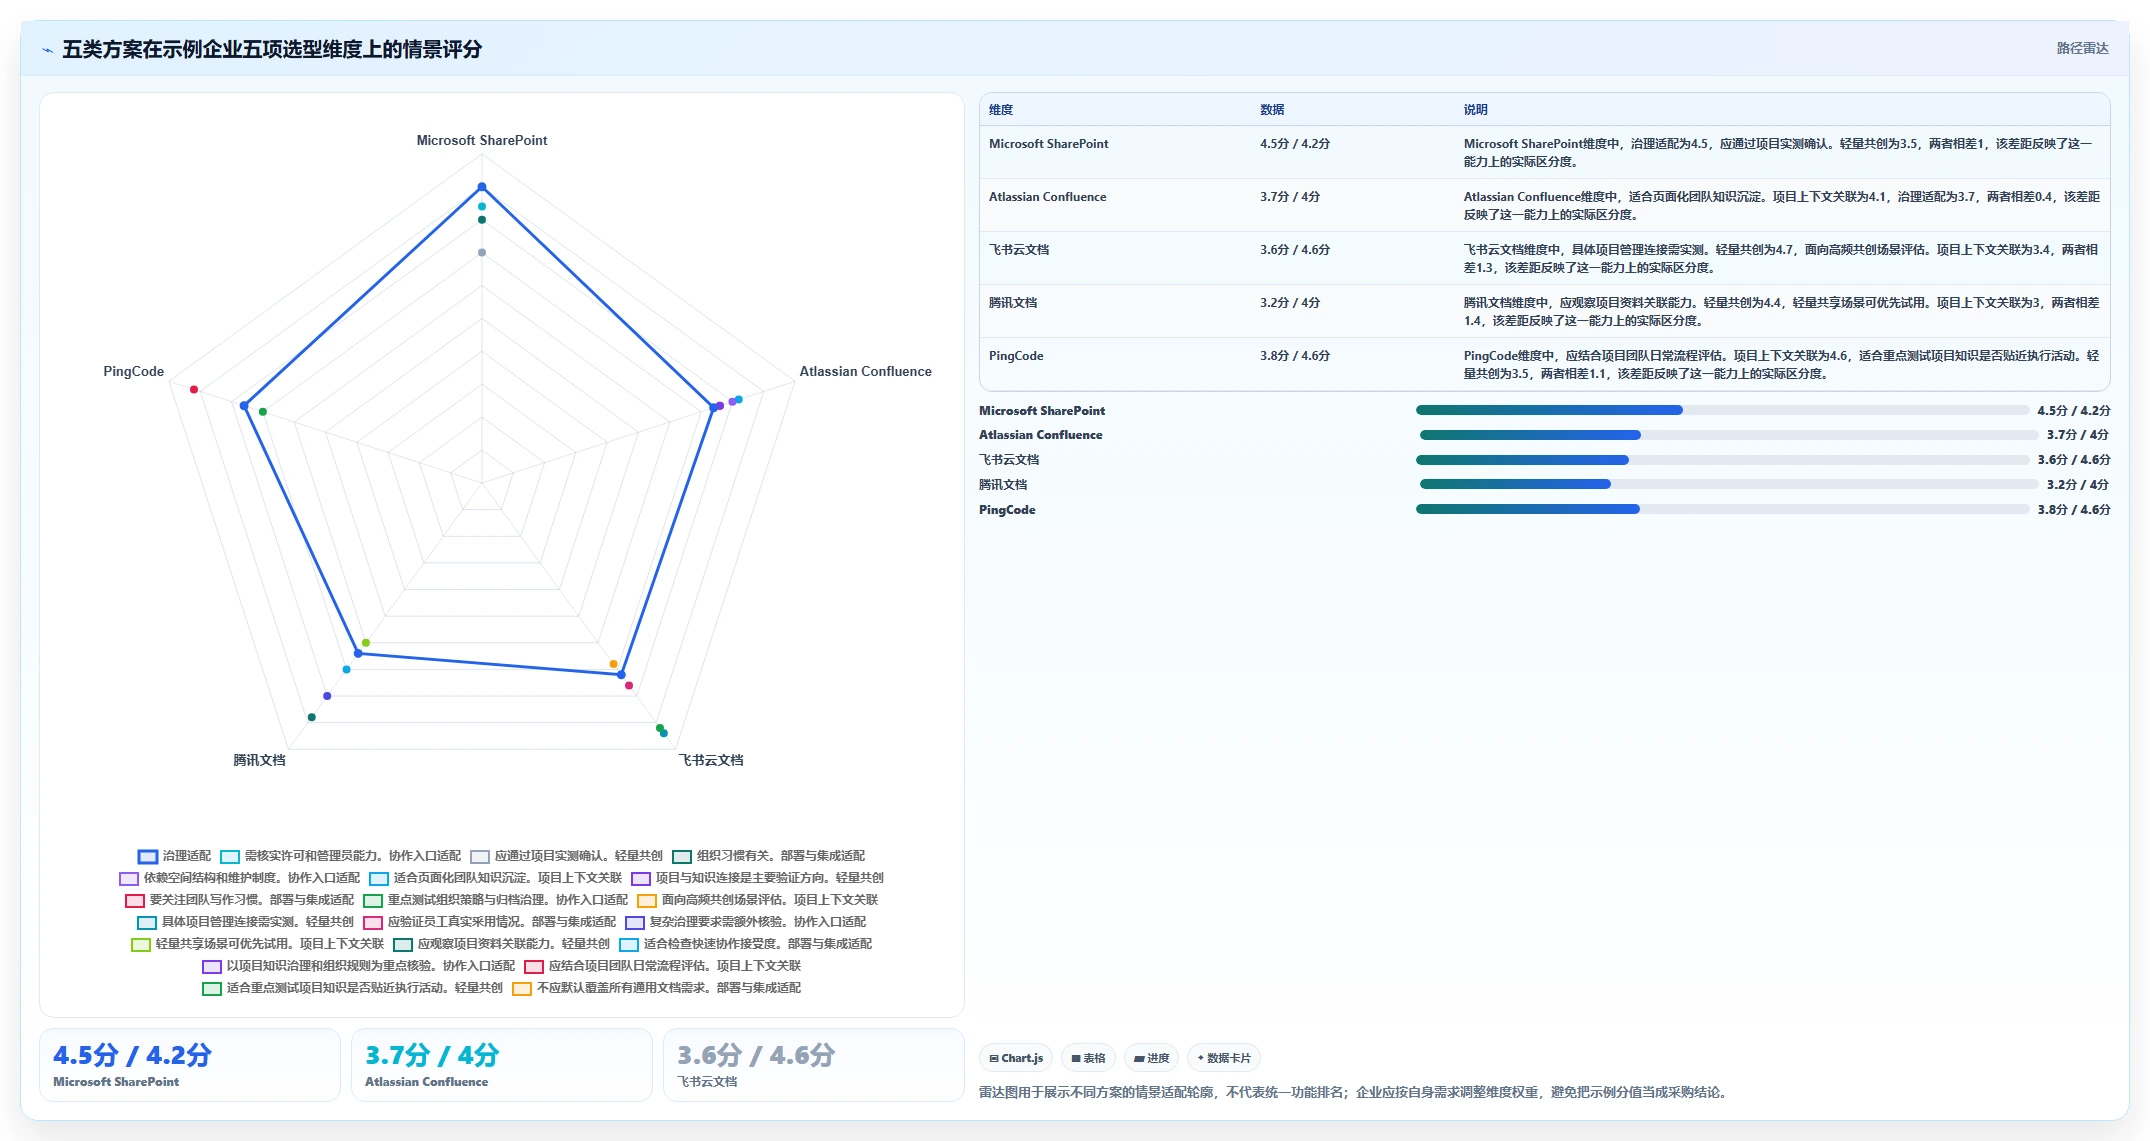Toggle legend item 适合页面化团队知识沉淀

[496, 878]
